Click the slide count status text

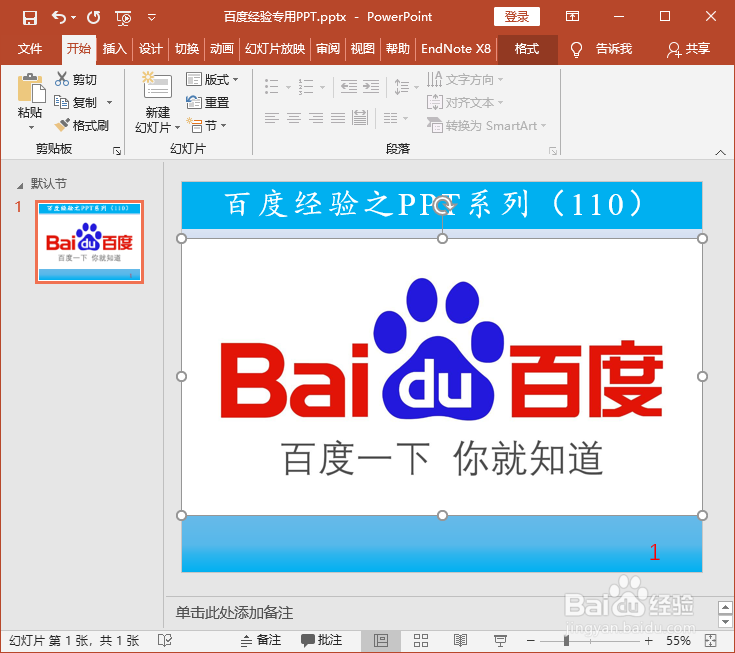click(74, 640)
